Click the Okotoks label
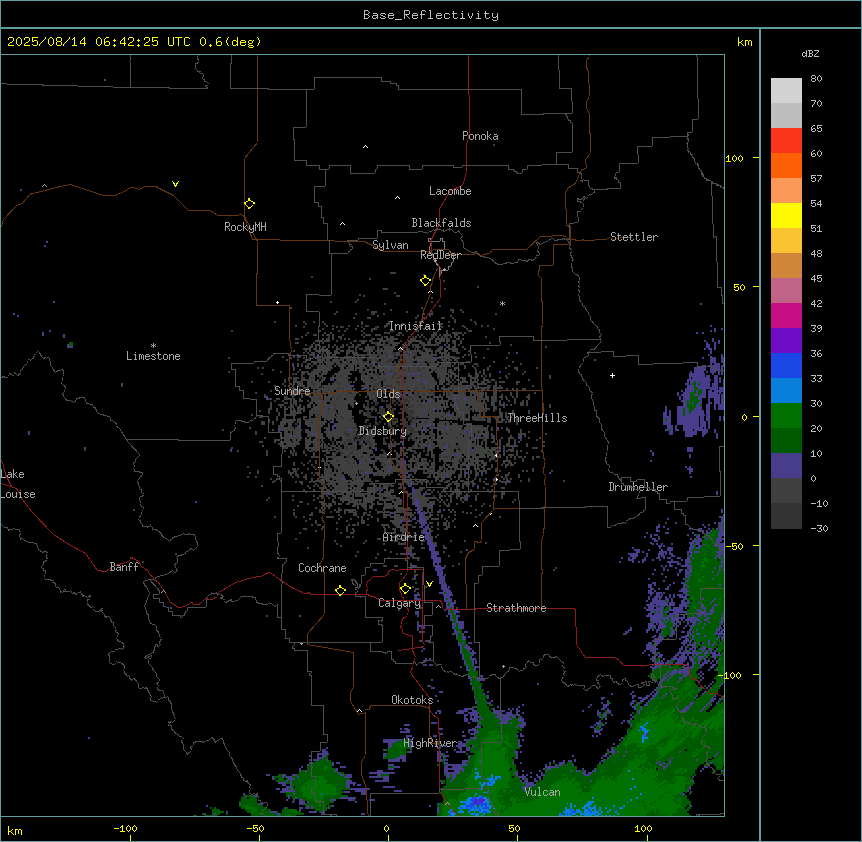Screen dimensions: 862x842 point(412,700)
